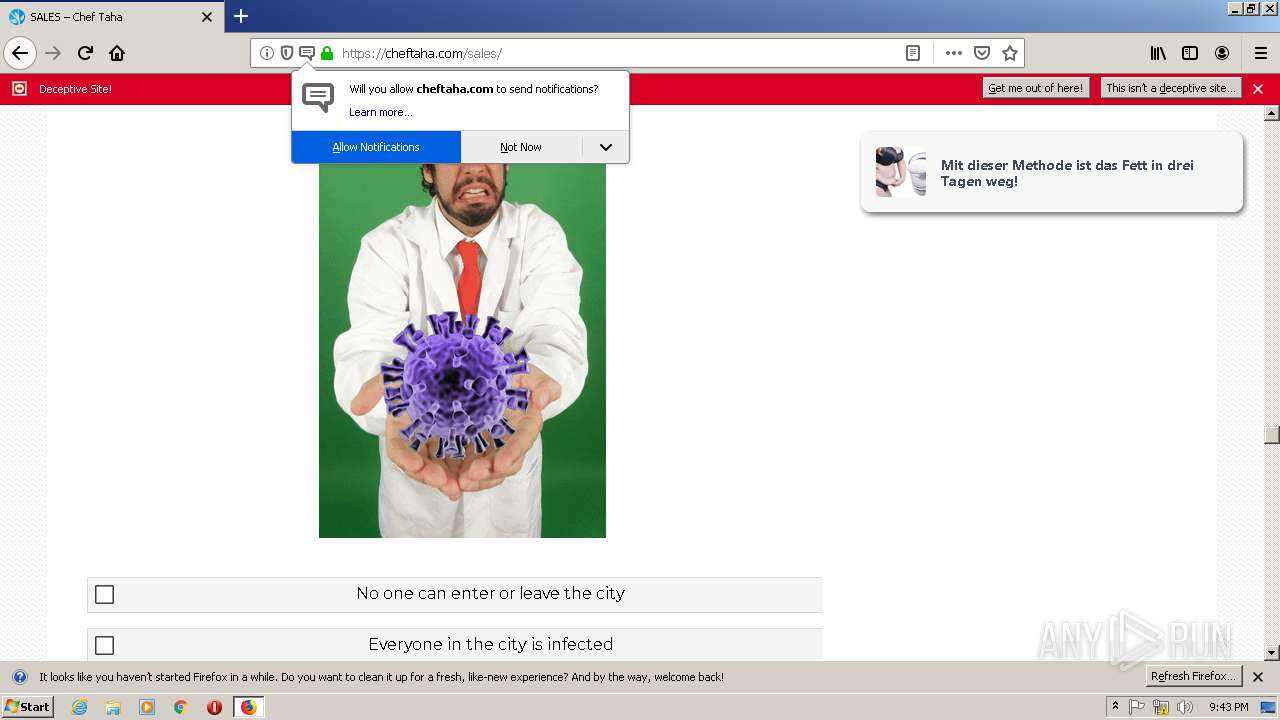Save page to Pocket icon
Viewport: 1280px width, 720px height.
pyautogui.click(x=982, y=53)
